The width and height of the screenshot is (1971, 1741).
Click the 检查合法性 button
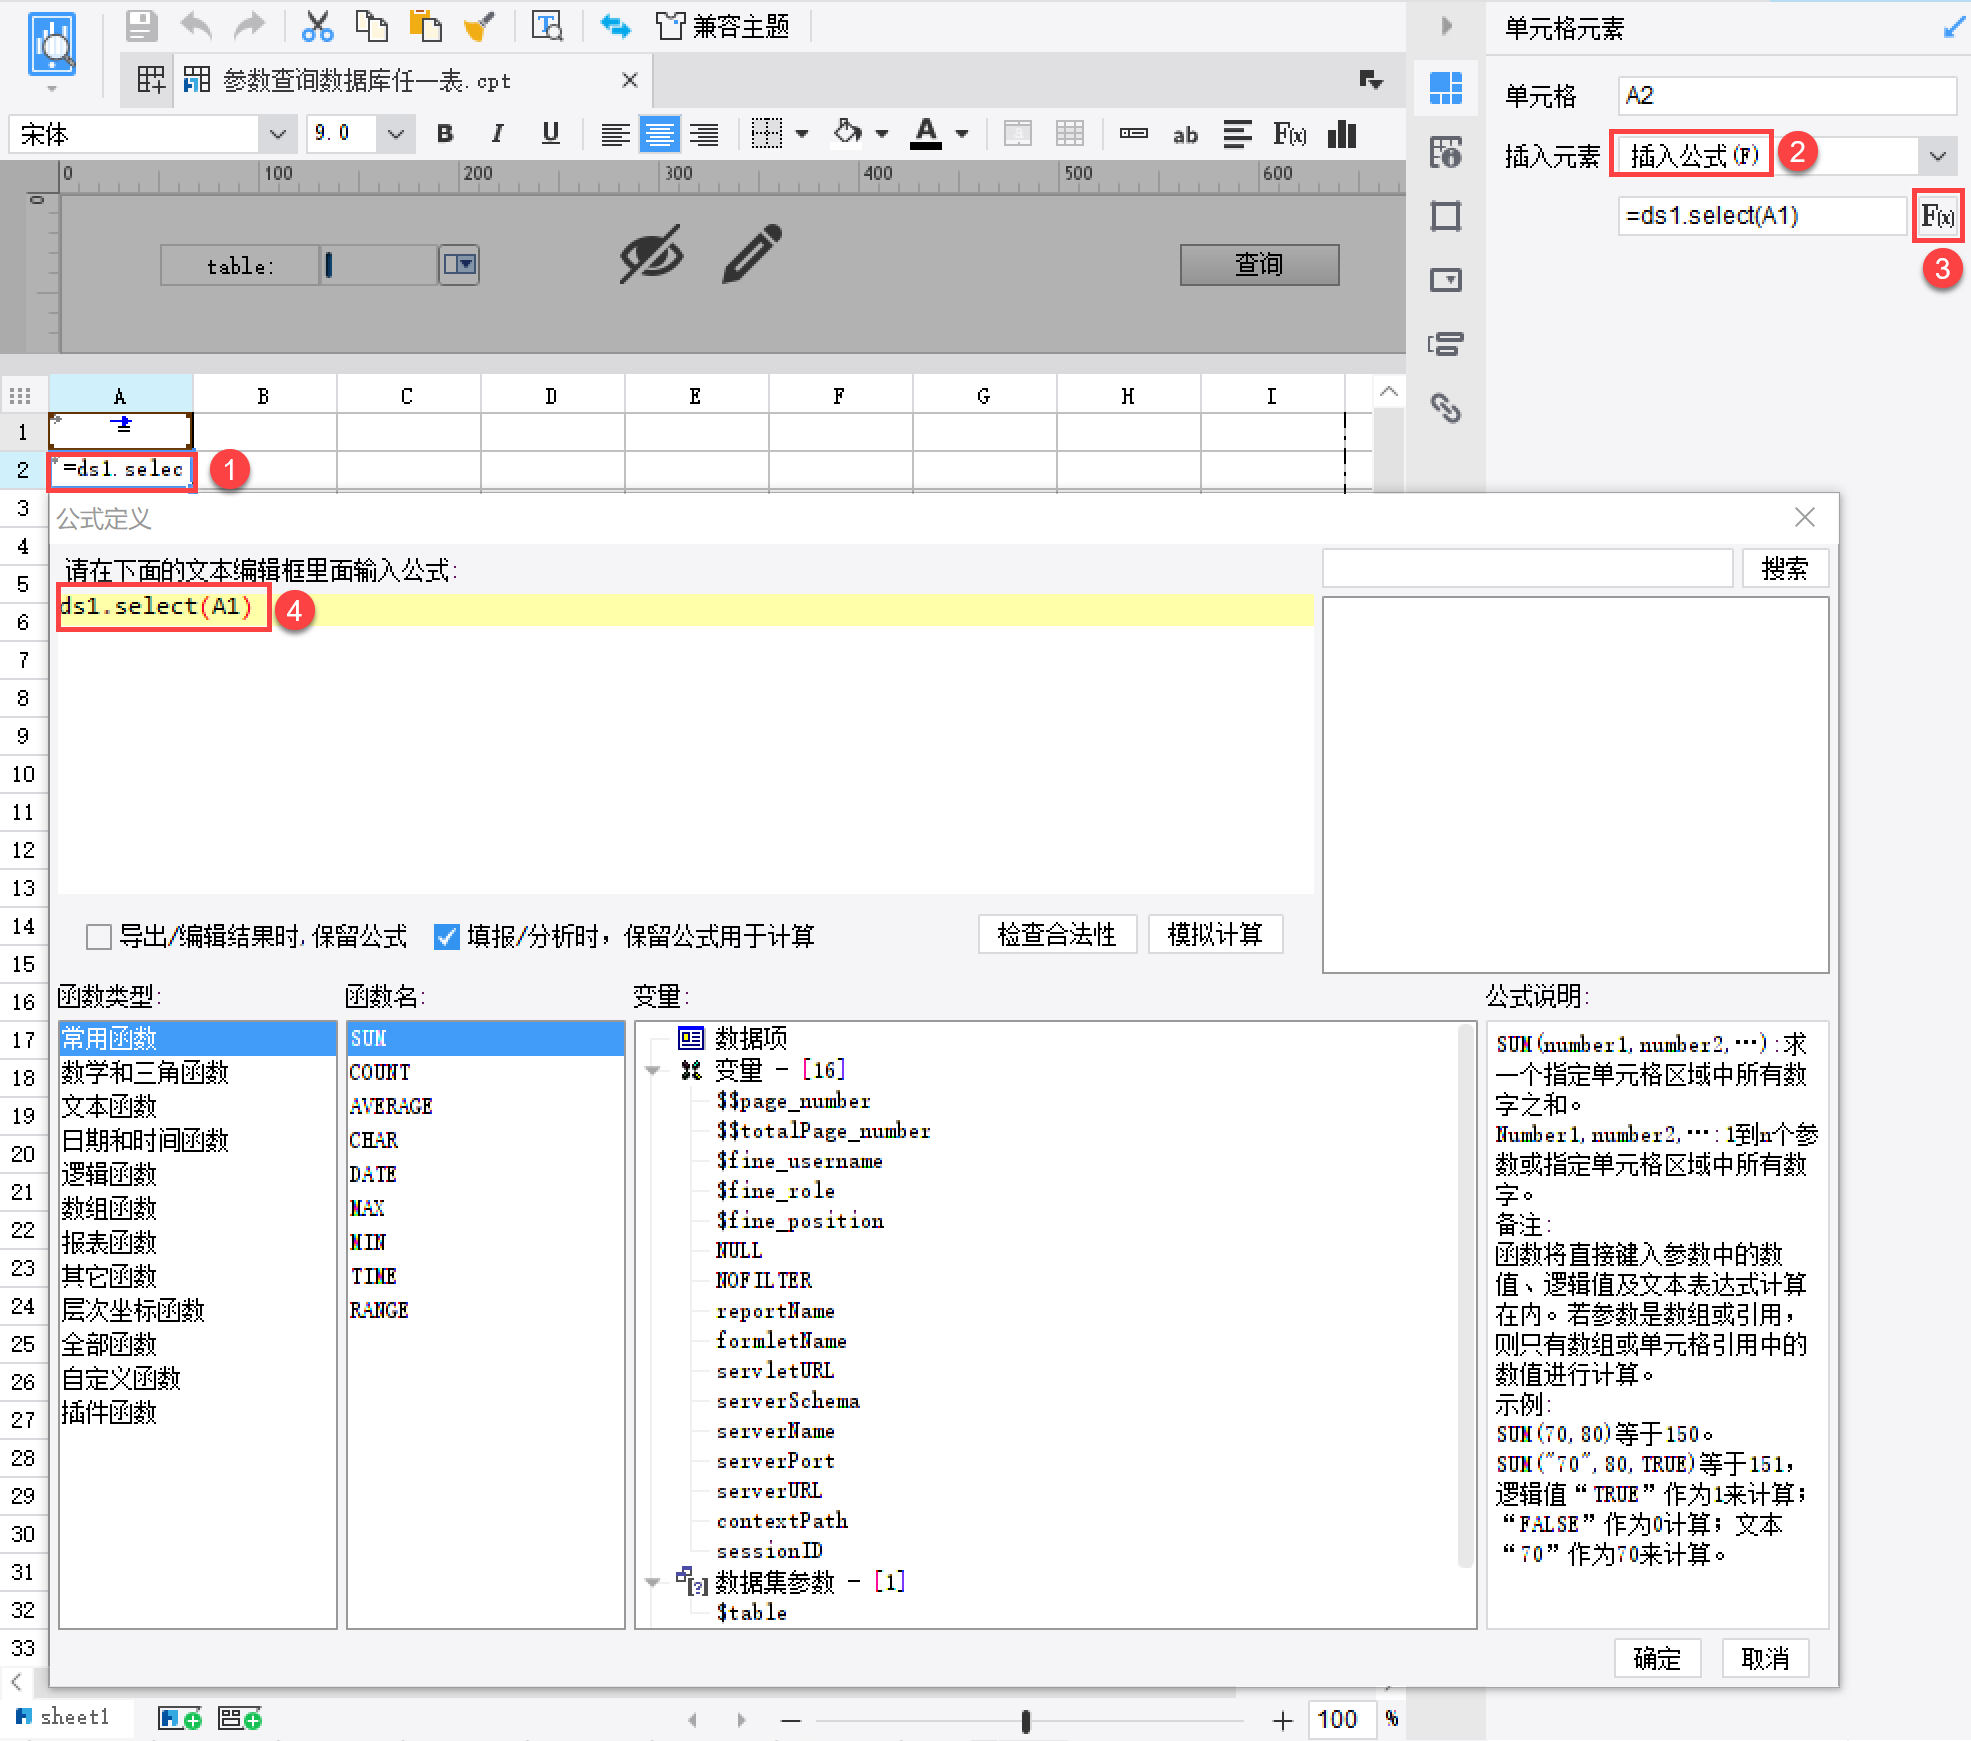pos(1056,935)
